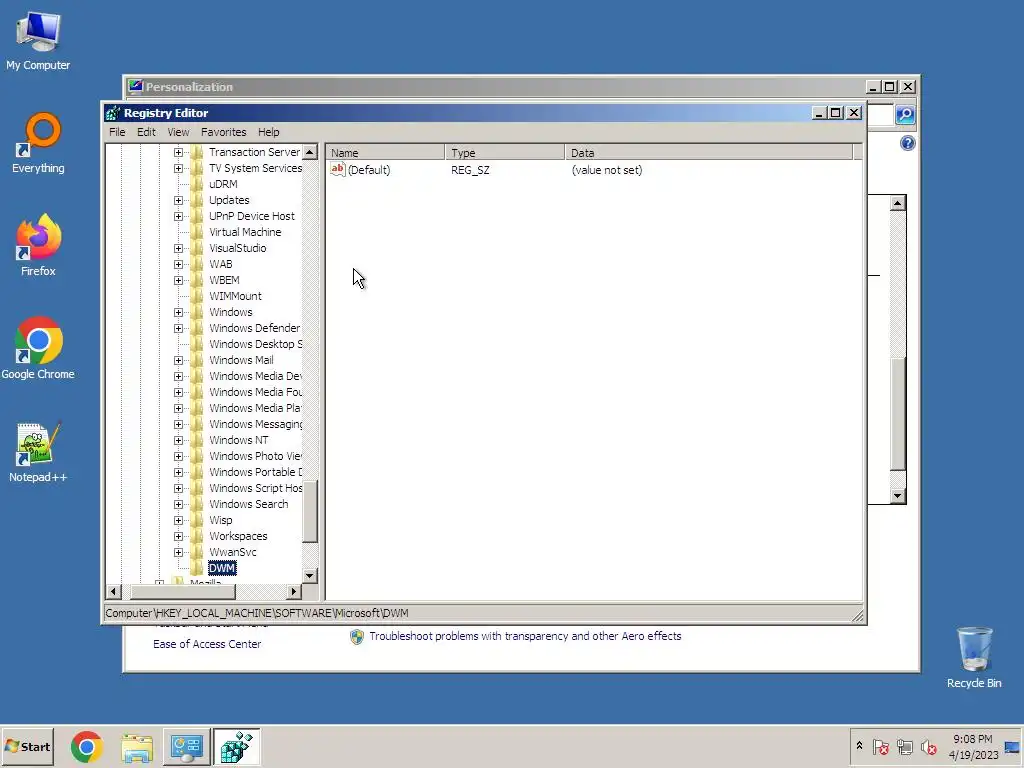Expand the UPnP Device Host key
This screenshot has height=768, width=1024.
tap(178, 216)
